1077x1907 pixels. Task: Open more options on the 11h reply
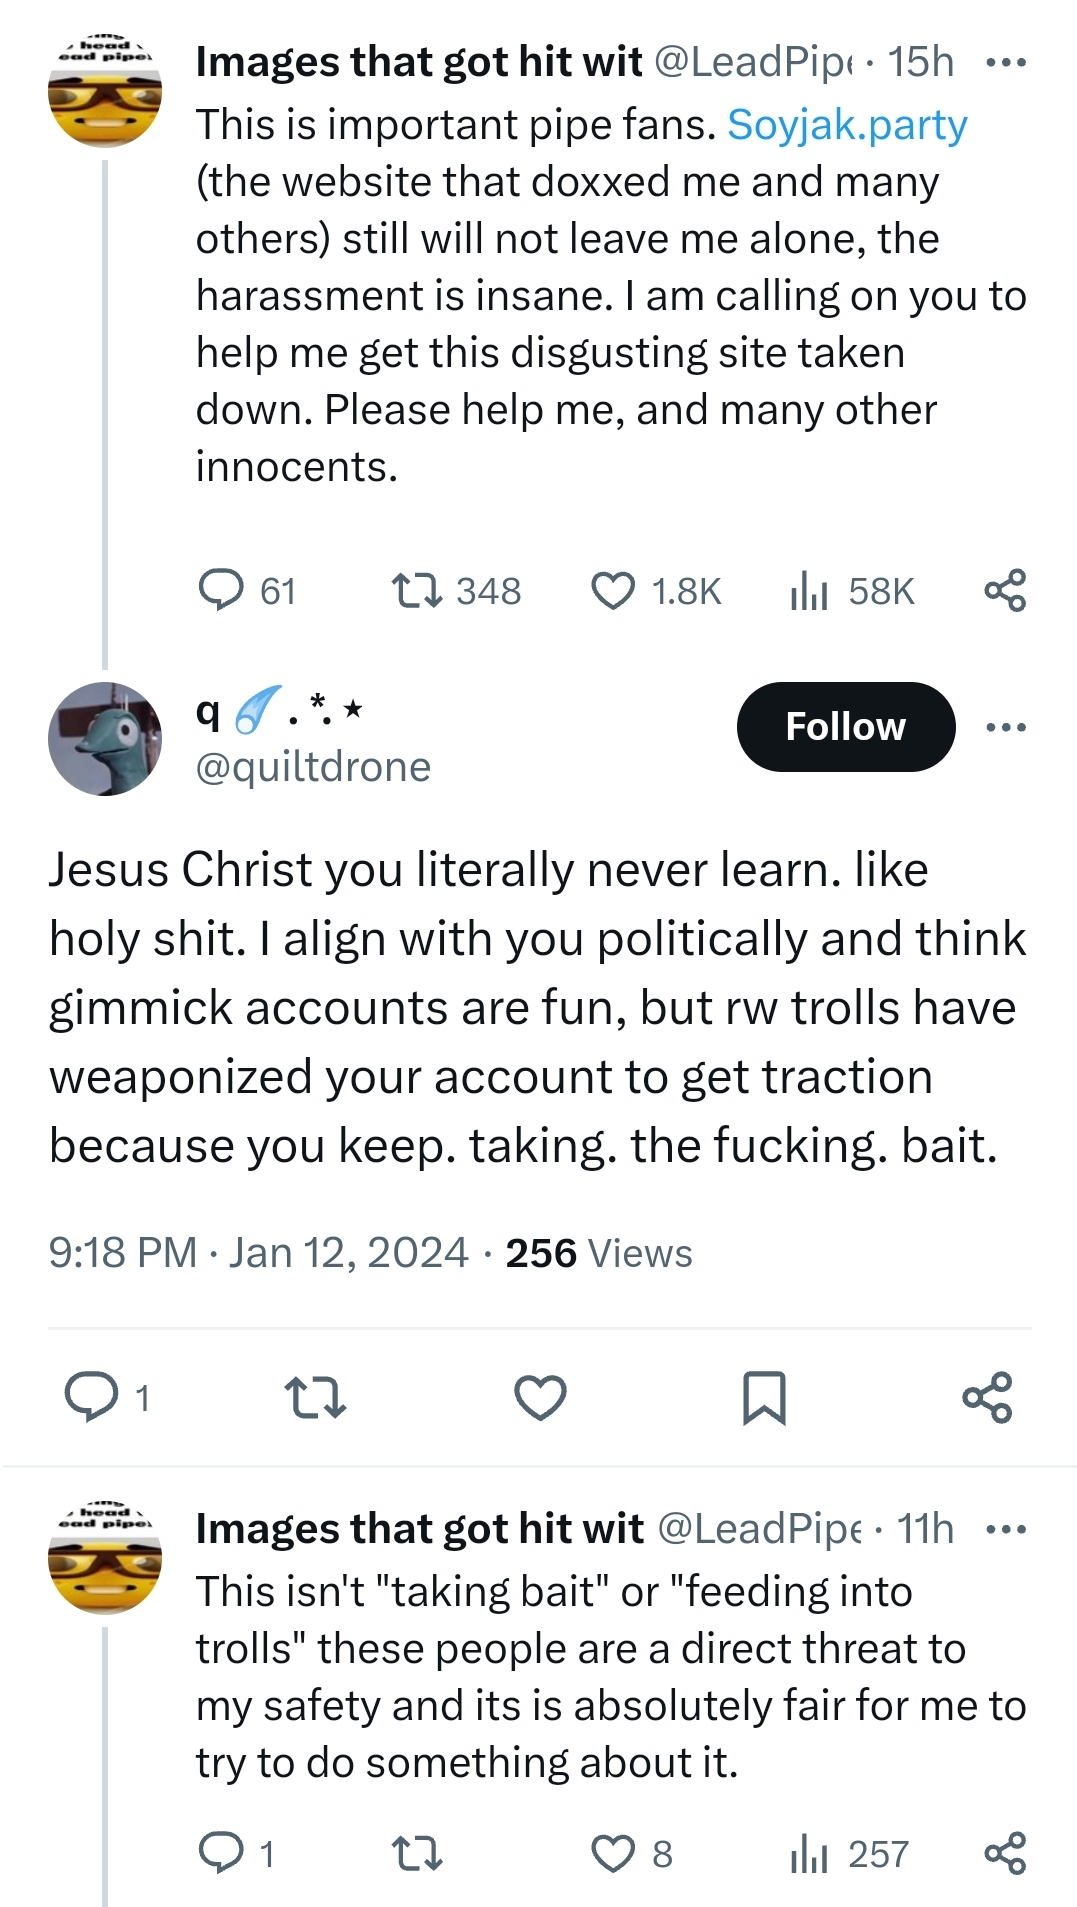[x=1005, y=1529]
